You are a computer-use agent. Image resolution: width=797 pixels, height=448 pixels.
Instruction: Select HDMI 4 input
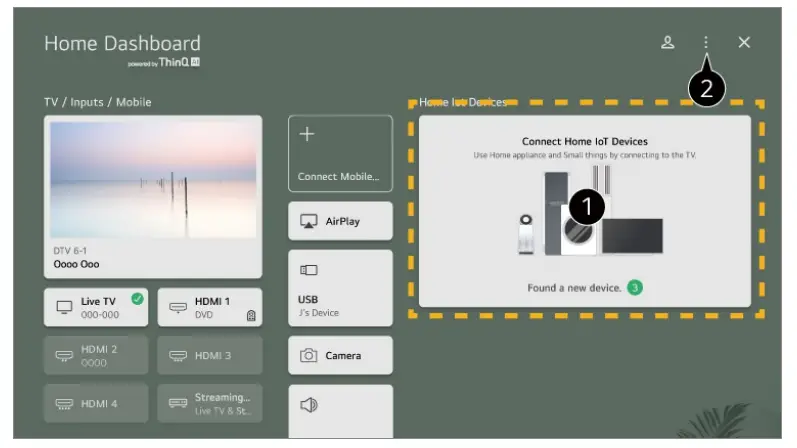[96, 403]
